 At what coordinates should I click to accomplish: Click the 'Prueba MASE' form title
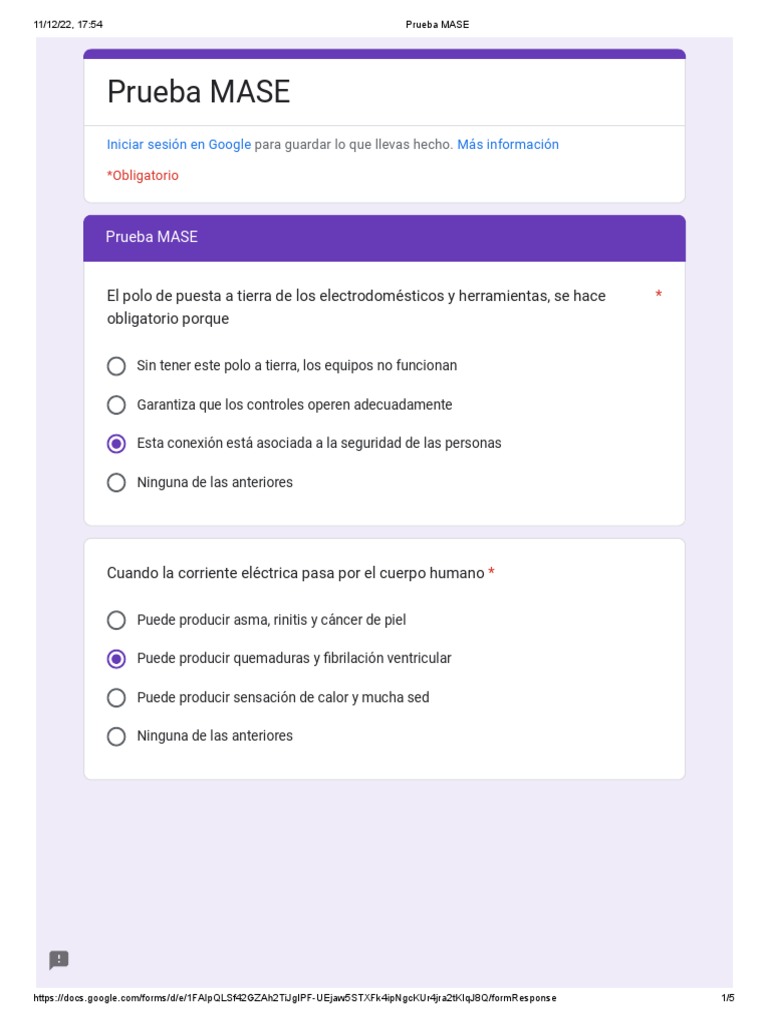point(198,93)
